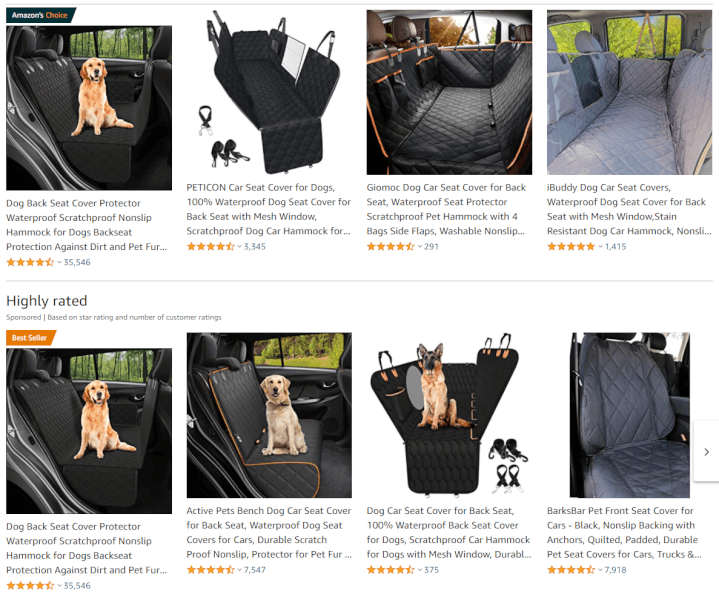Viewport: 719px width, 600px height.
Task: Click the iBuddy gray seat cover image
Action: 630,92
